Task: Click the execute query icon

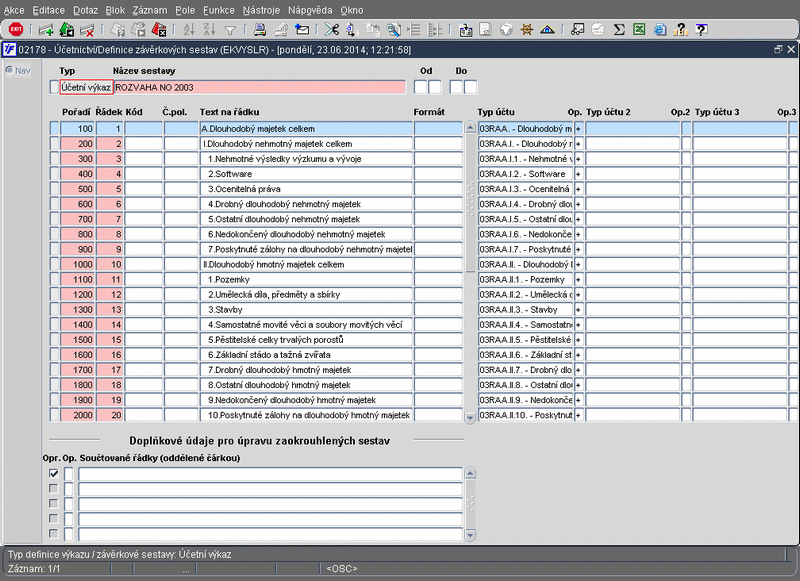Action: tap(138, 30)
